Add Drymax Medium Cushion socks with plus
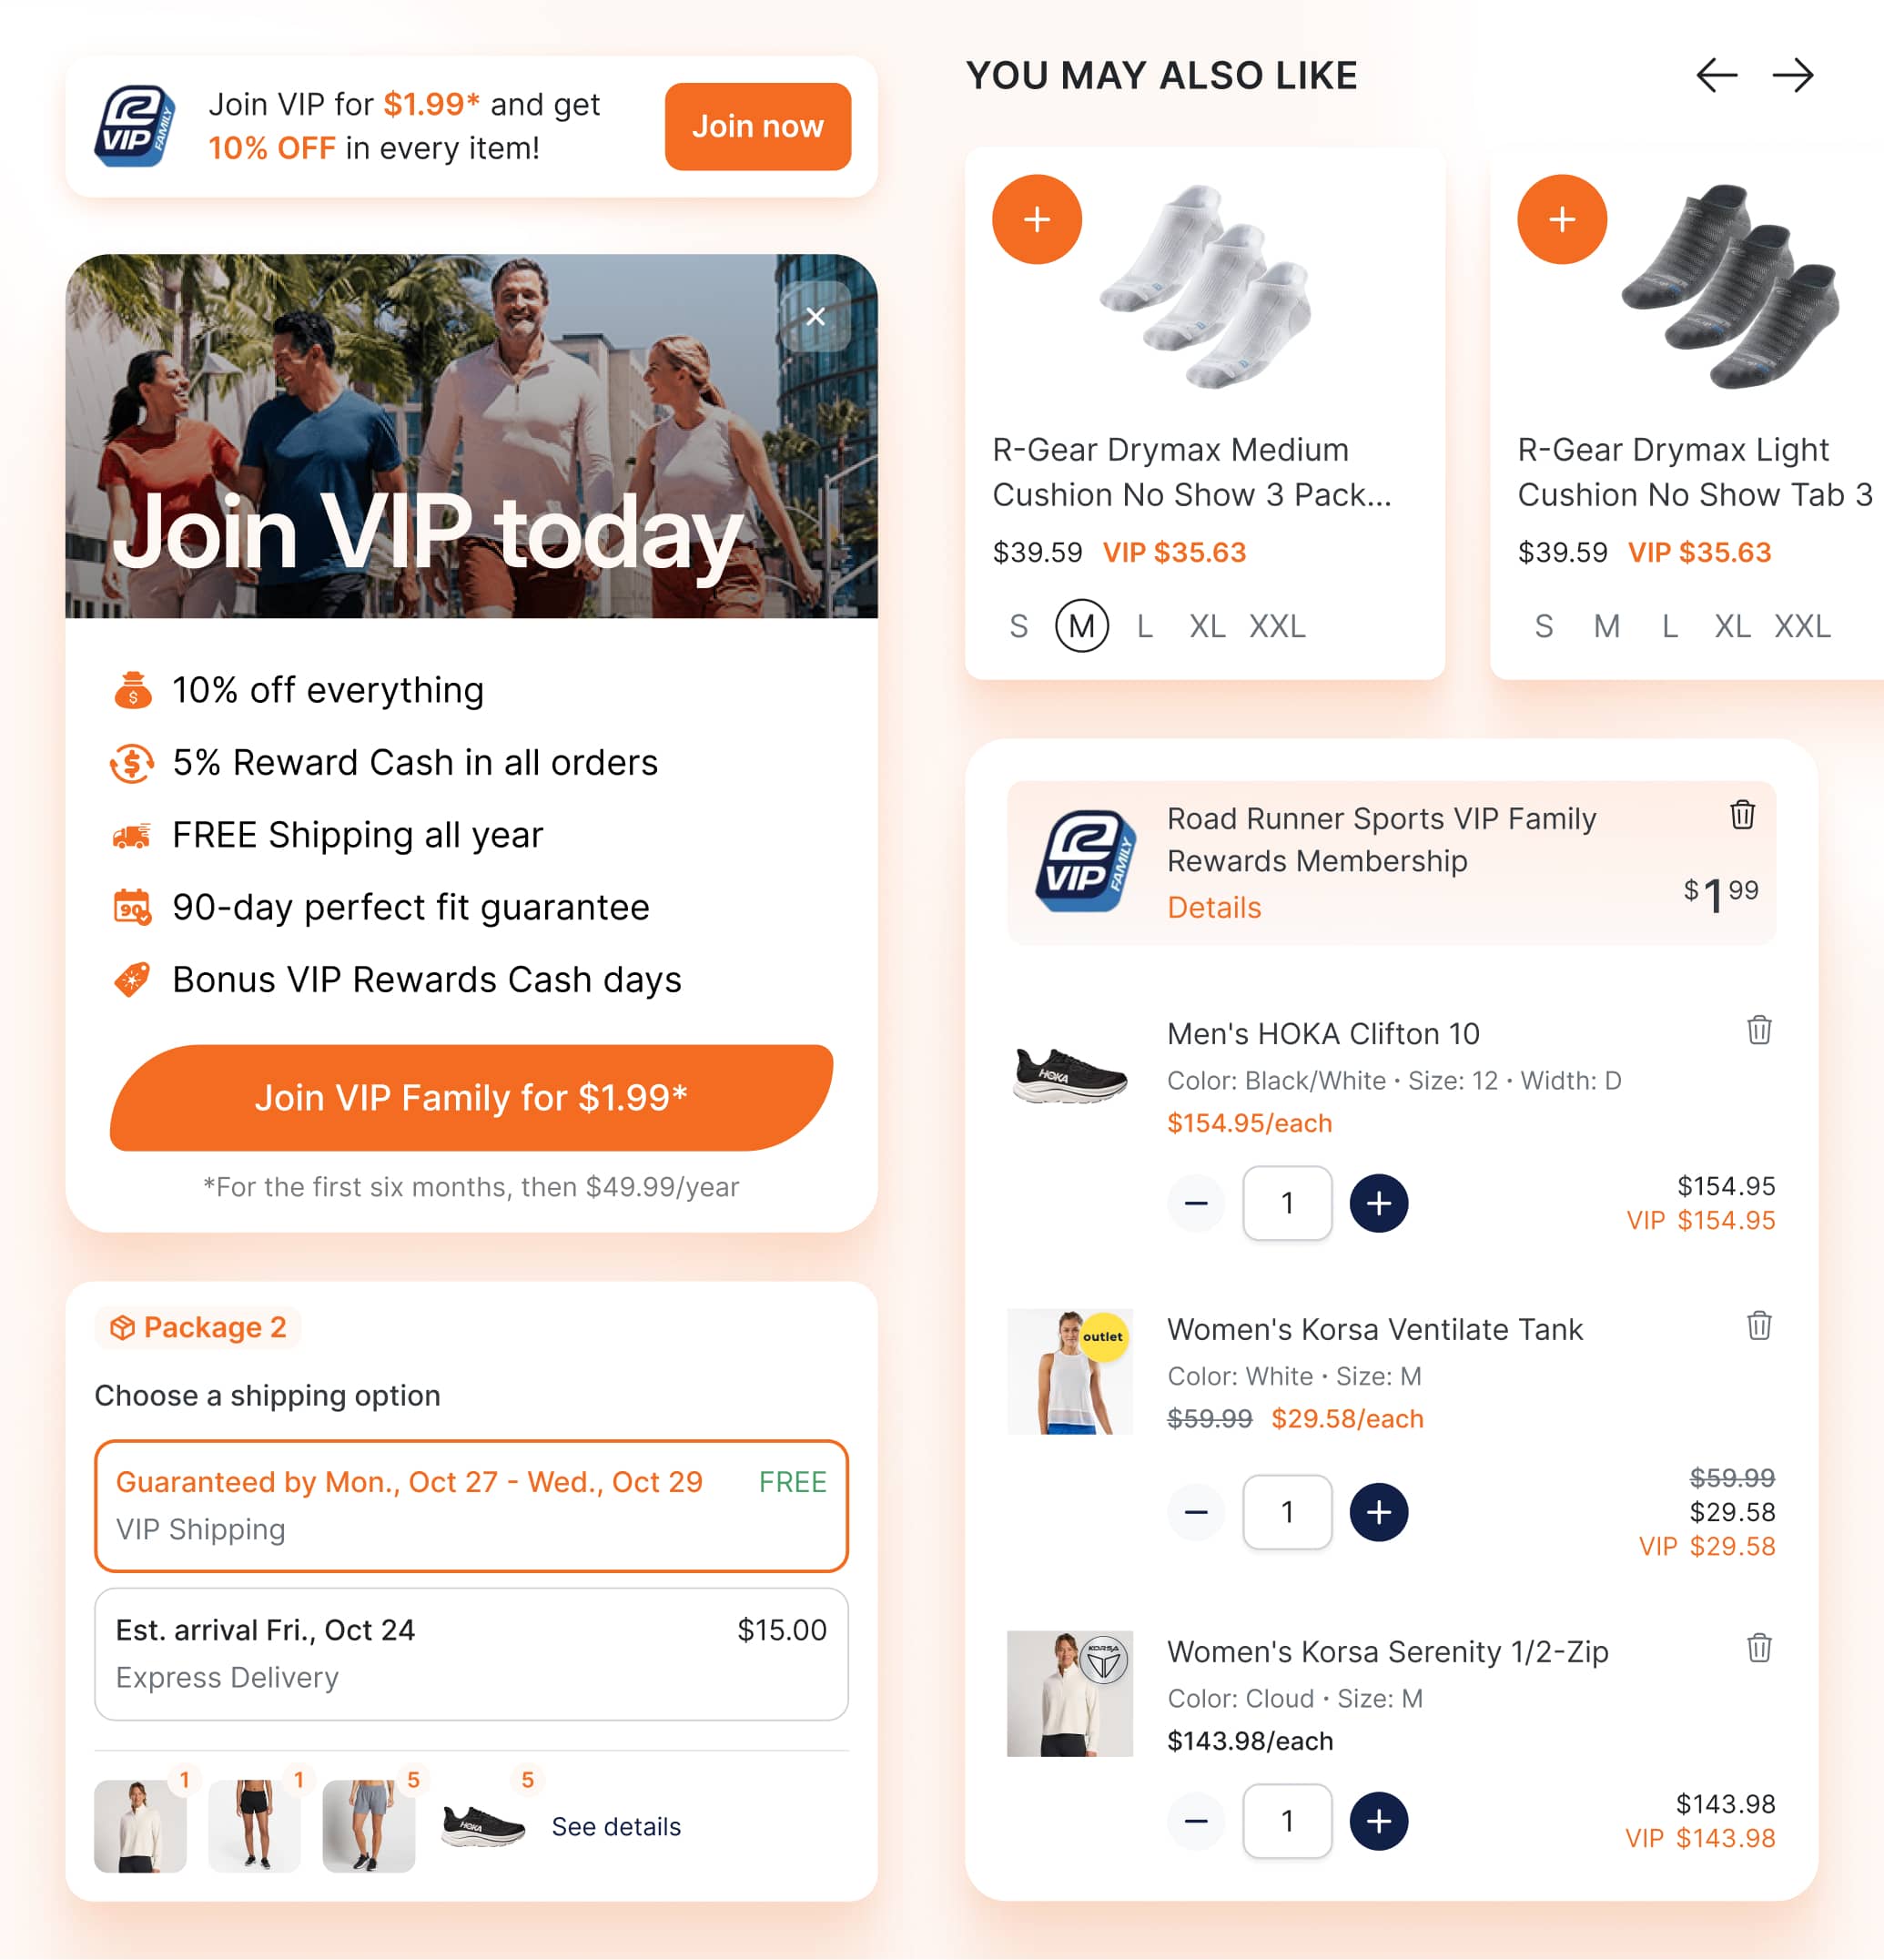Screen dimensions: 1884x1960 pos(1037,219)
